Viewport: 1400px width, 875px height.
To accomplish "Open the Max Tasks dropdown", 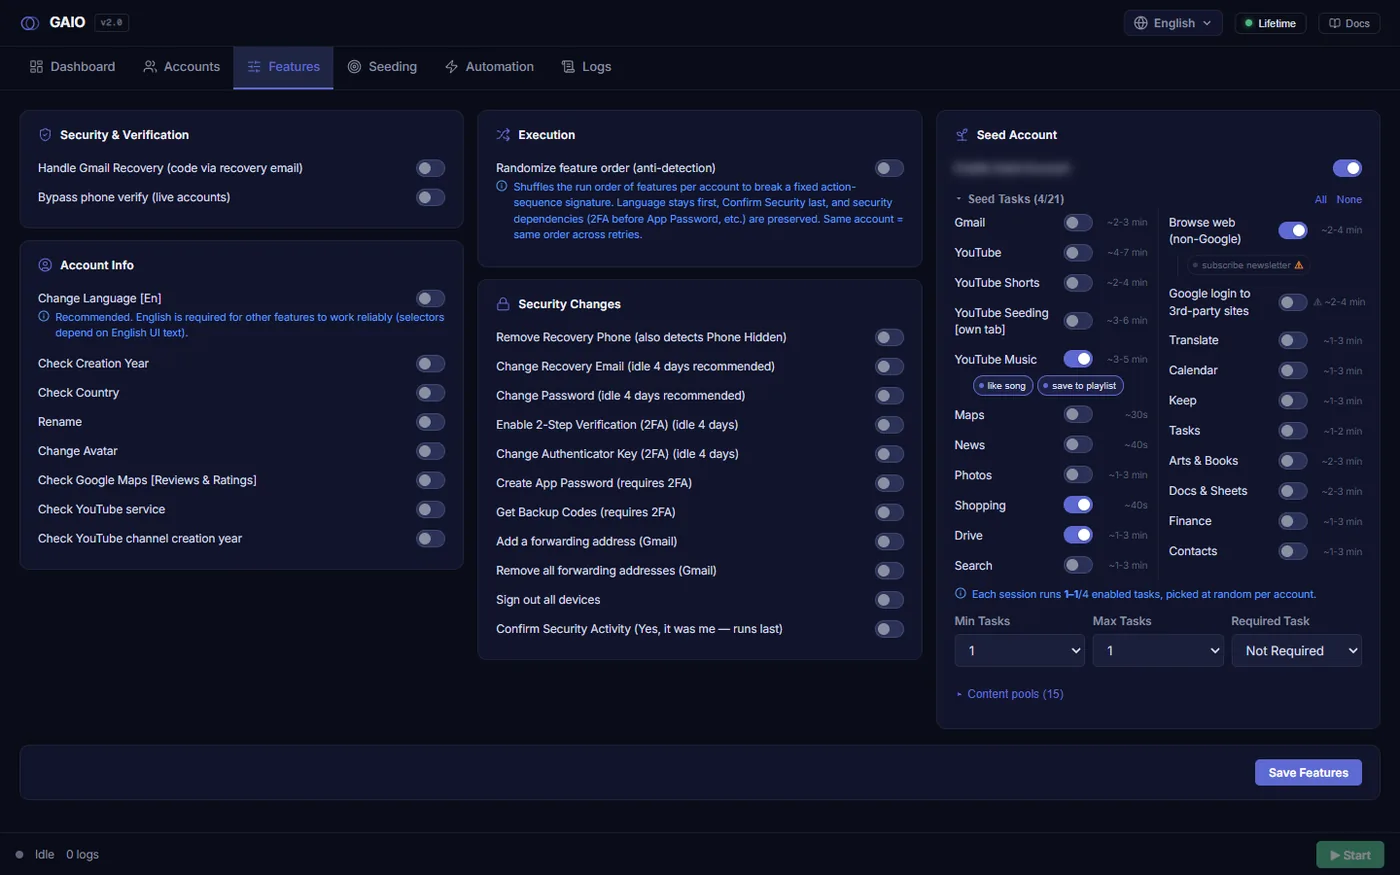I will point(1158,650).
